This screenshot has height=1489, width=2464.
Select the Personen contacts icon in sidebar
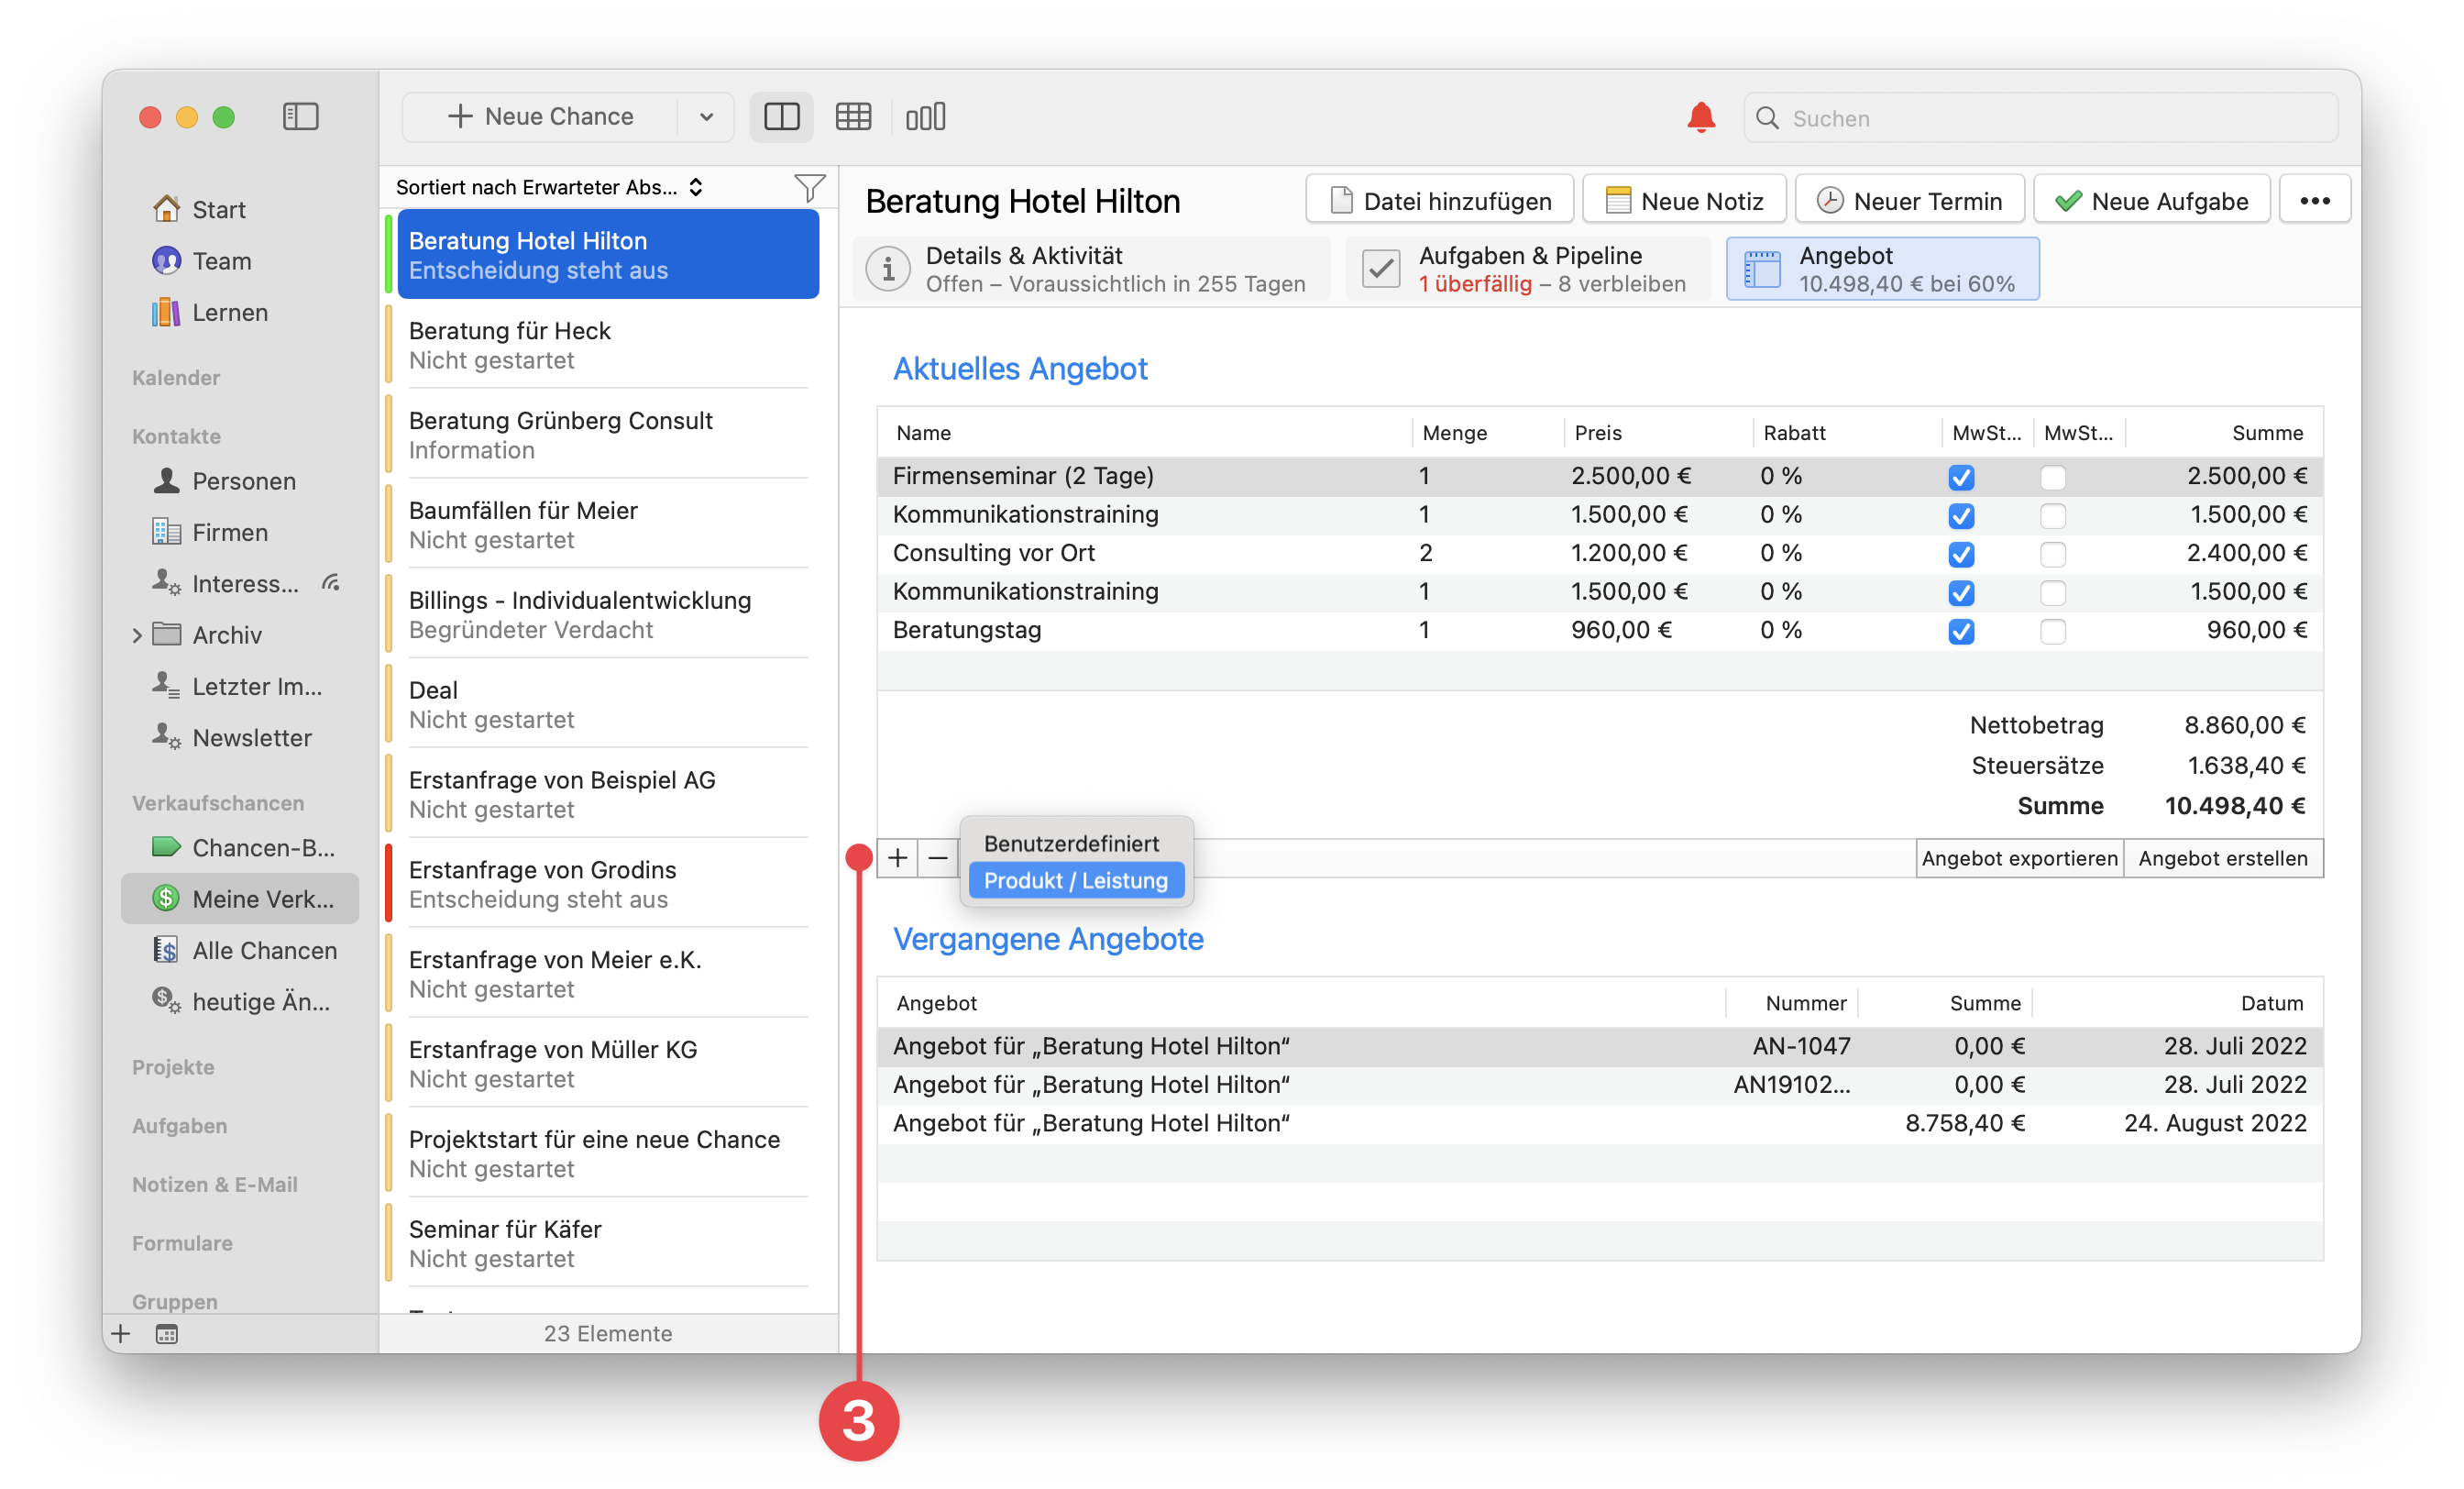[x=166, y=481]
